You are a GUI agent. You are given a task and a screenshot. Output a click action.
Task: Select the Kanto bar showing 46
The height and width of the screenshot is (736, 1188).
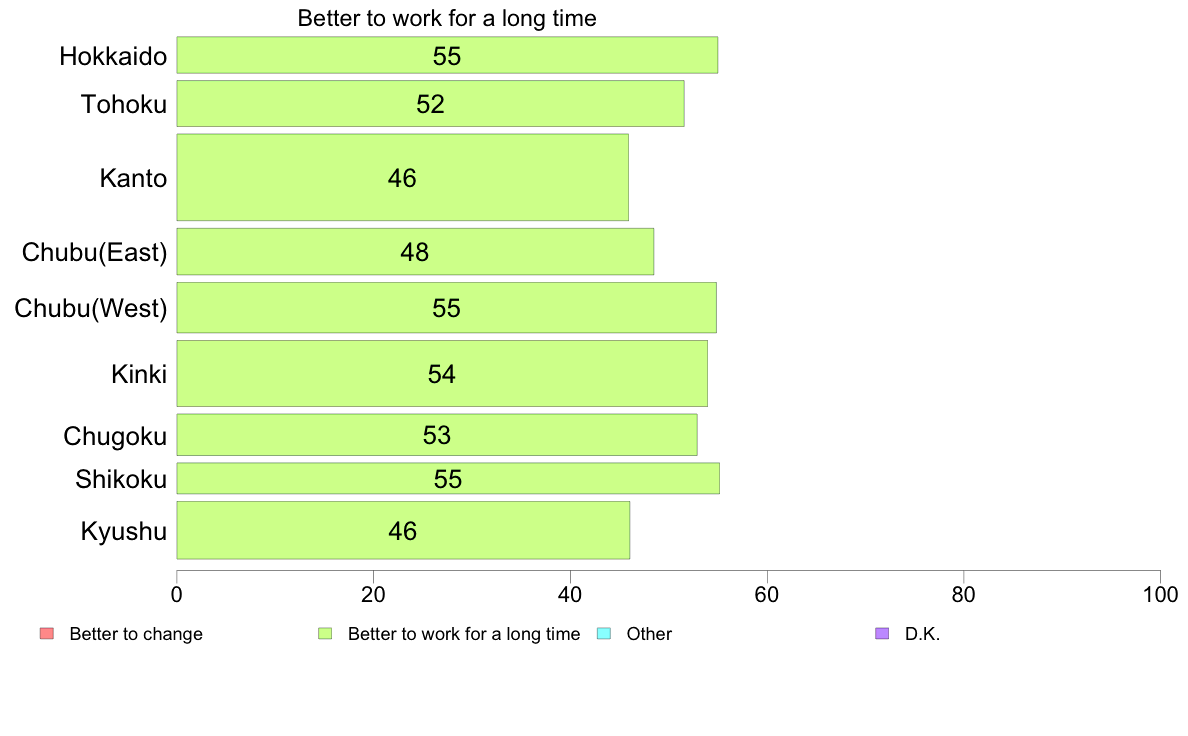click(402, 177)
